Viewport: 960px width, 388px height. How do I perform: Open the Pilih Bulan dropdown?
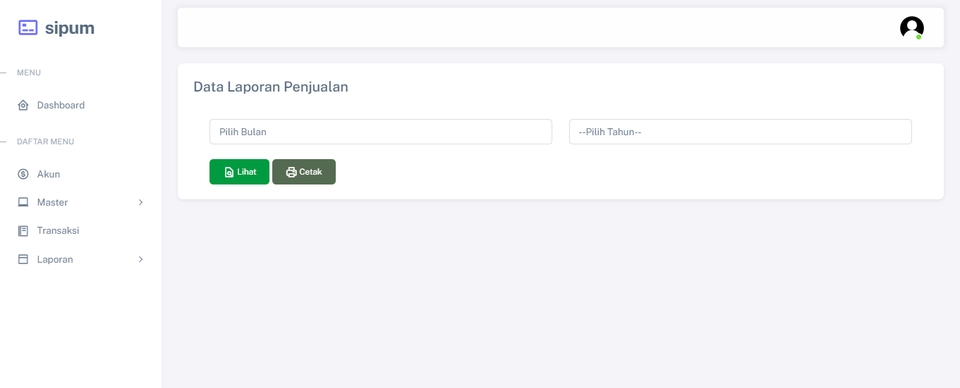(x=381, y=132)
